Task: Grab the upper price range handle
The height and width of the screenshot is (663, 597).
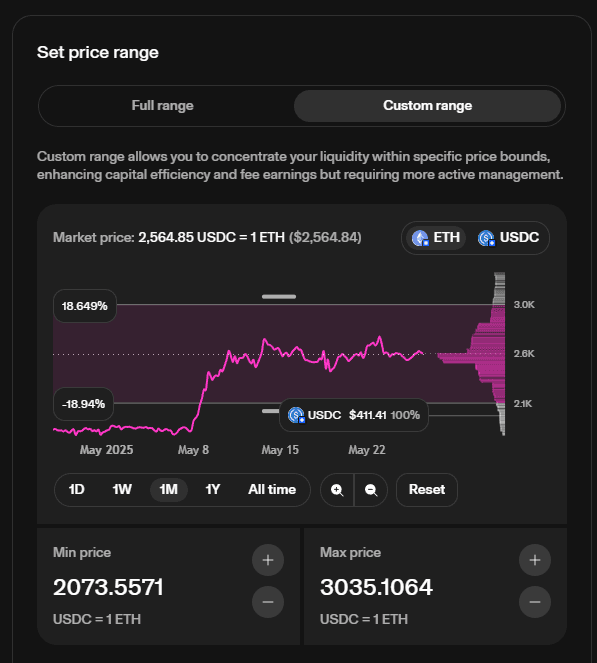Action: pos(279,297)
